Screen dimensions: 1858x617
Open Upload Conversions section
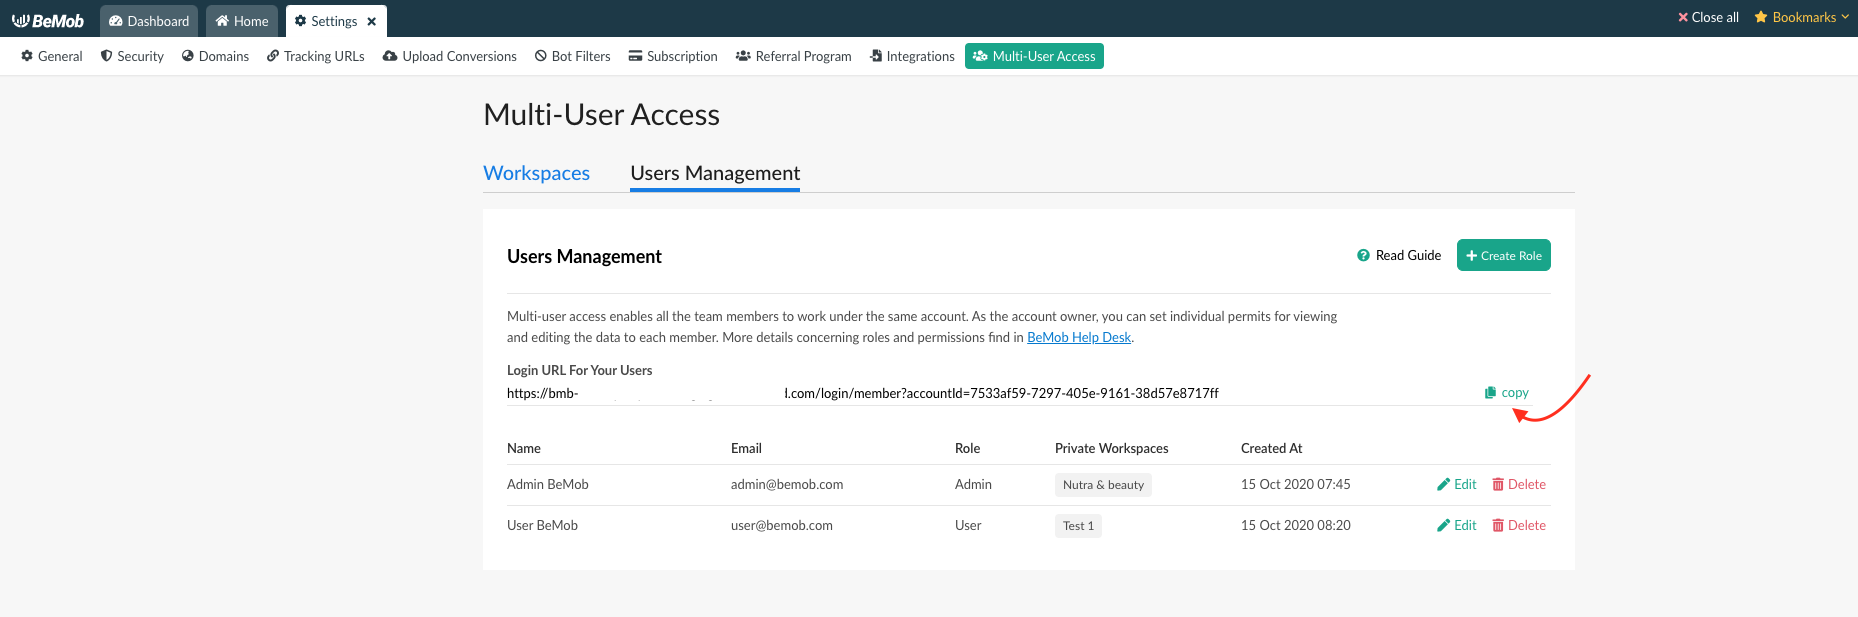(450, 56)
